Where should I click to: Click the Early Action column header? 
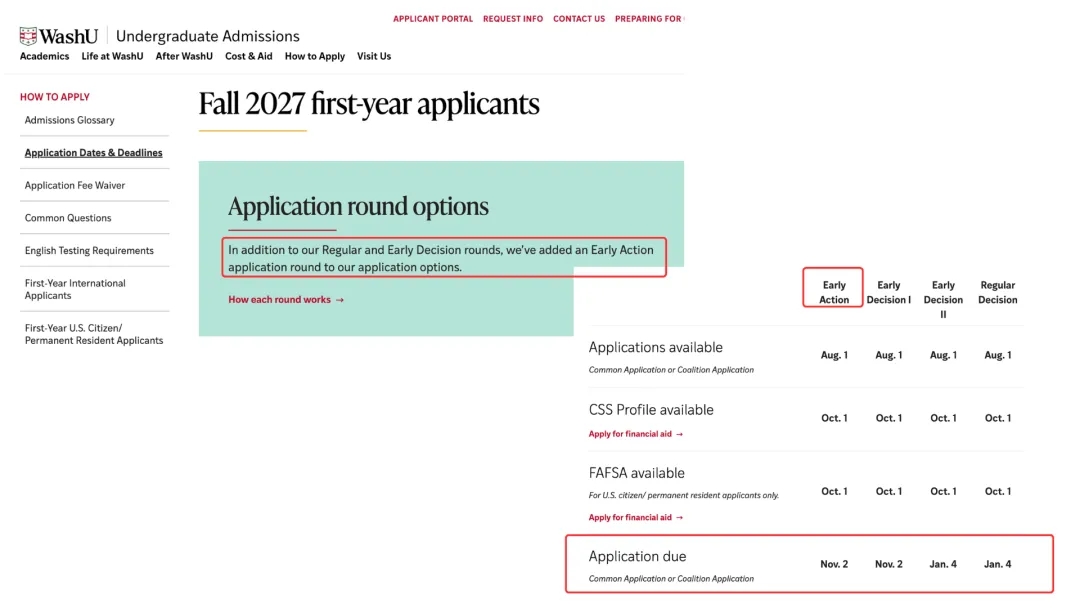[x=833, y=292]
